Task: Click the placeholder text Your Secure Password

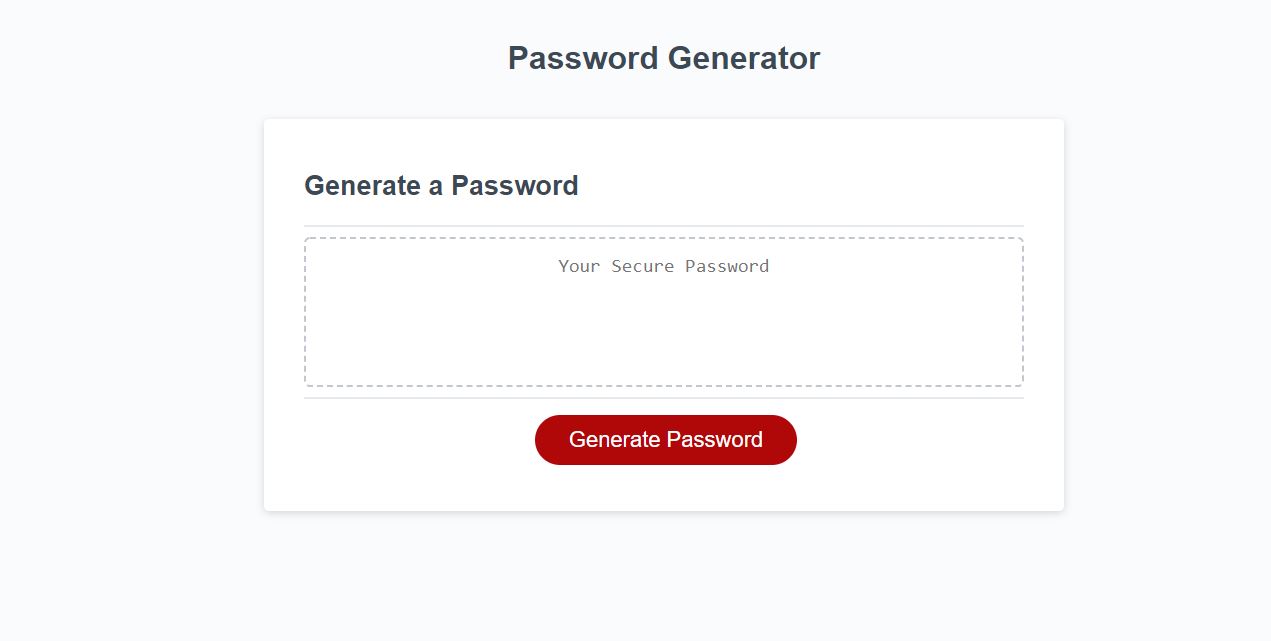Action: click(663, 266)
